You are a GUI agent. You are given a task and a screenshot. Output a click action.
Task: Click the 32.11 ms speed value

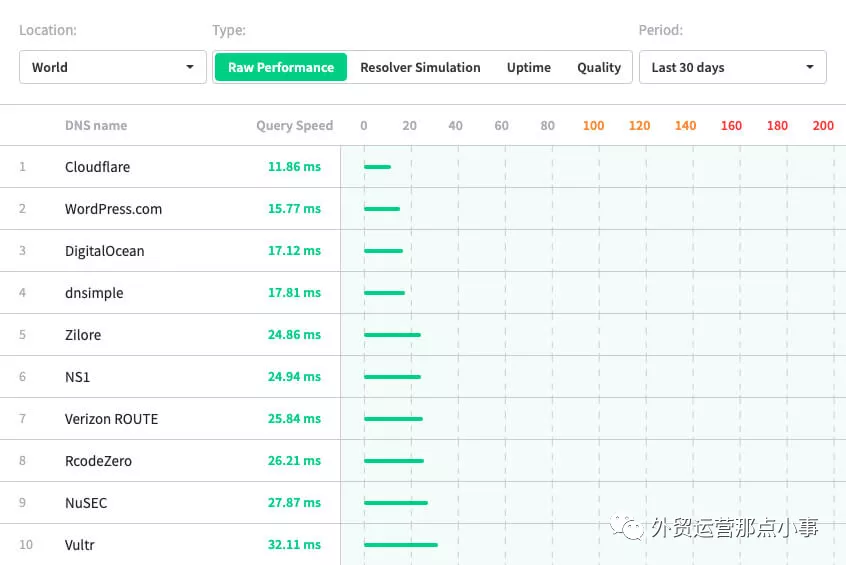point(294,545)
